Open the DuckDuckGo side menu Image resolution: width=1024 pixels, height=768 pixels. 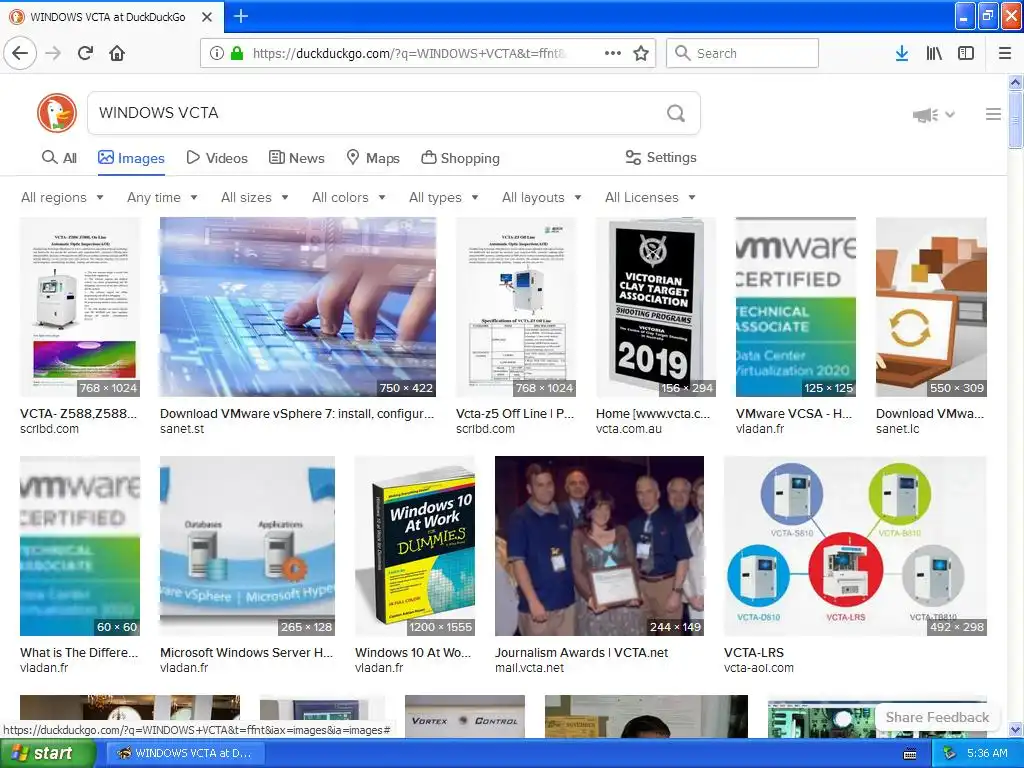click(993, 114)
